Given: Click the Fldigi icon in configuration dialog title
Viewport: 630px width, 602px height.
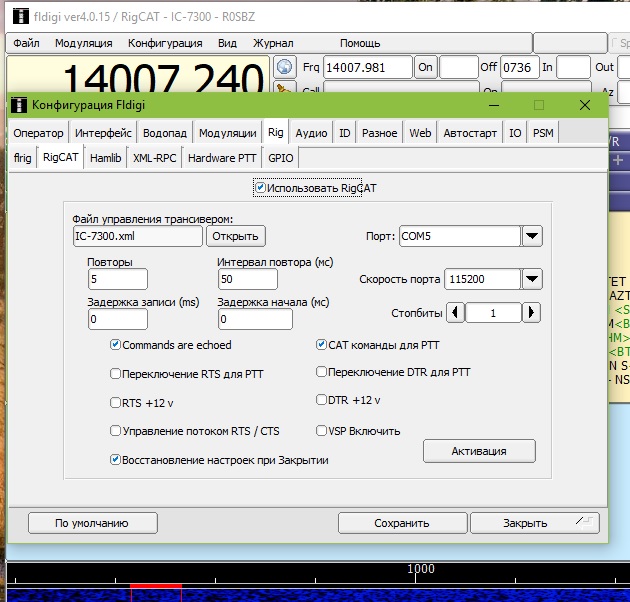Looking at the screenshot, I should (x=18, y=105).
